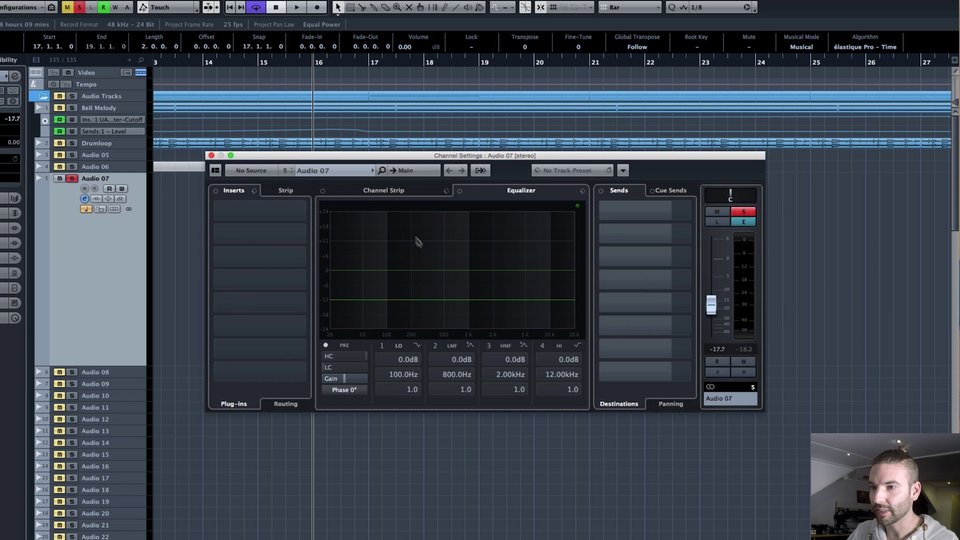The image size is (960, 540).
Task: Select the Glue tool
Action: coord(373,7)
